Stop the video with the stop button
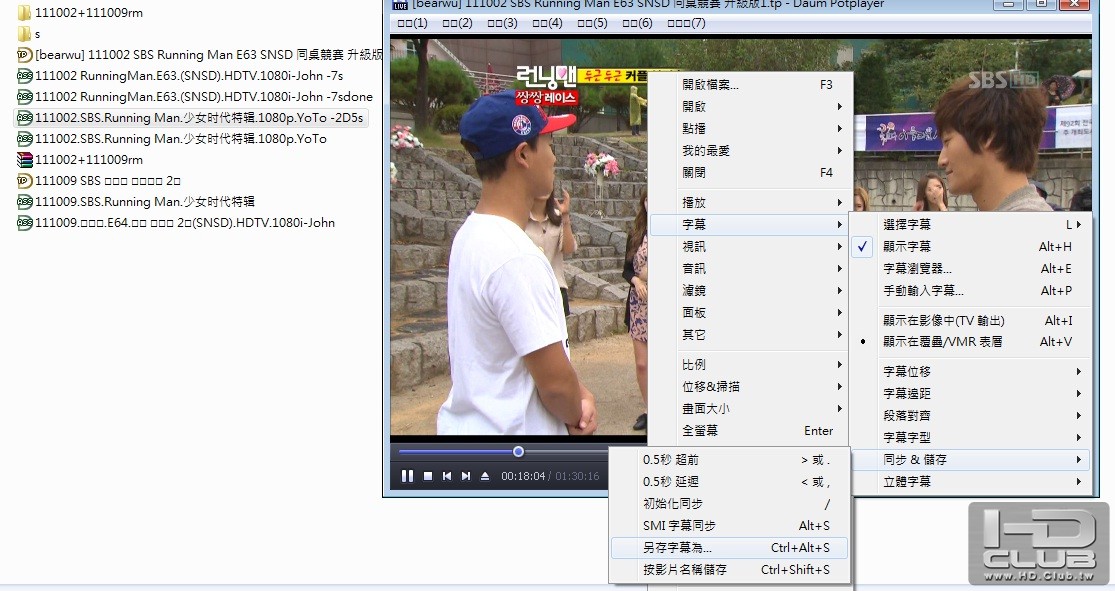This screenshot has width=1115, height=591. [427, 476]
